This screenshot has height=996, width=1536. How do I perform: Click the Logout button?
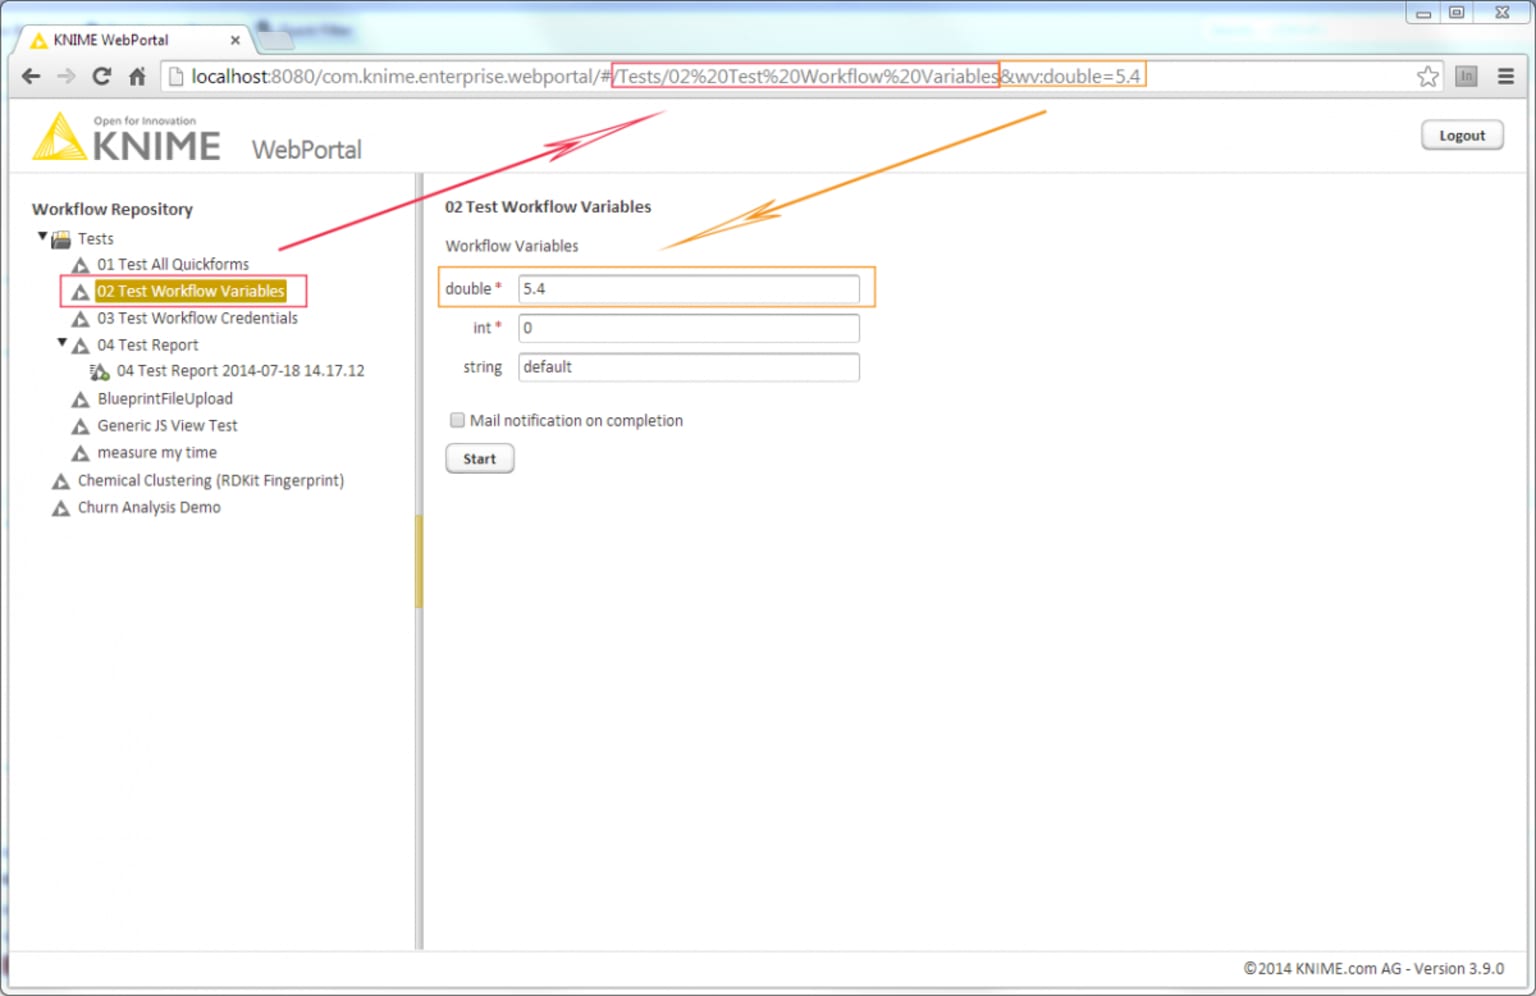click(x=1462, y=135)
